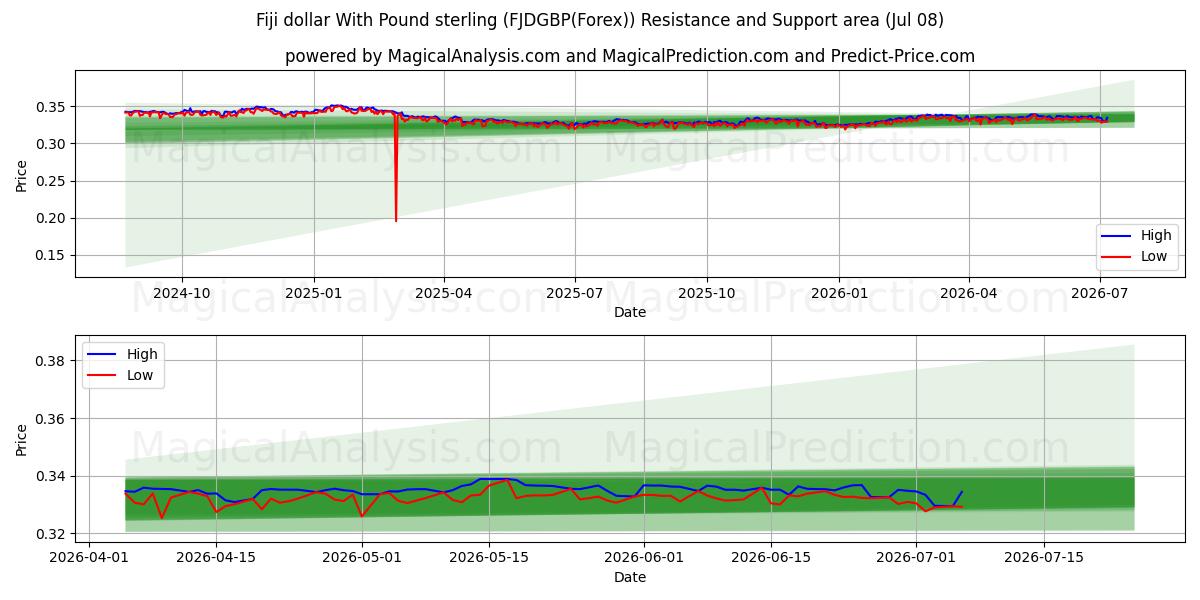Click the 'Price' y-axis title of the bottom chart

point(22,438)
